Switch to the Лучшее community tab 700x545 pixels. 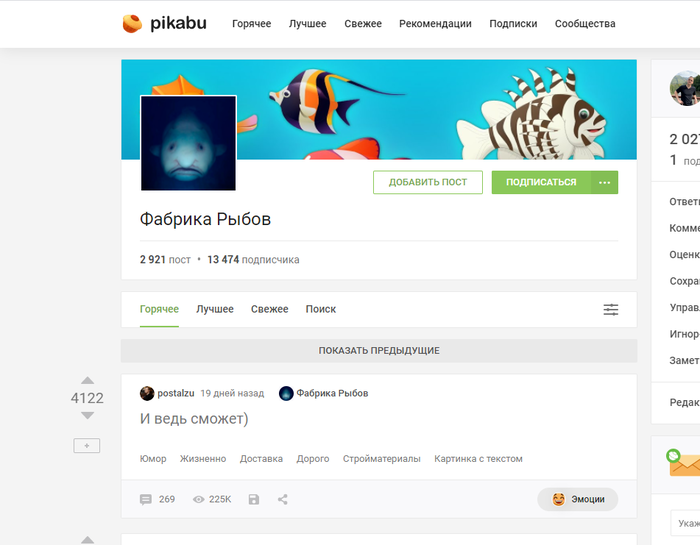tap(215, 309)
